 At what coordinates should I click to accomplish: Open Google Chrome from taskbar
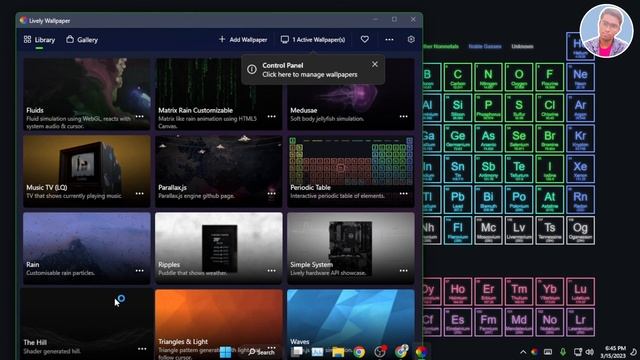[359, 352]
